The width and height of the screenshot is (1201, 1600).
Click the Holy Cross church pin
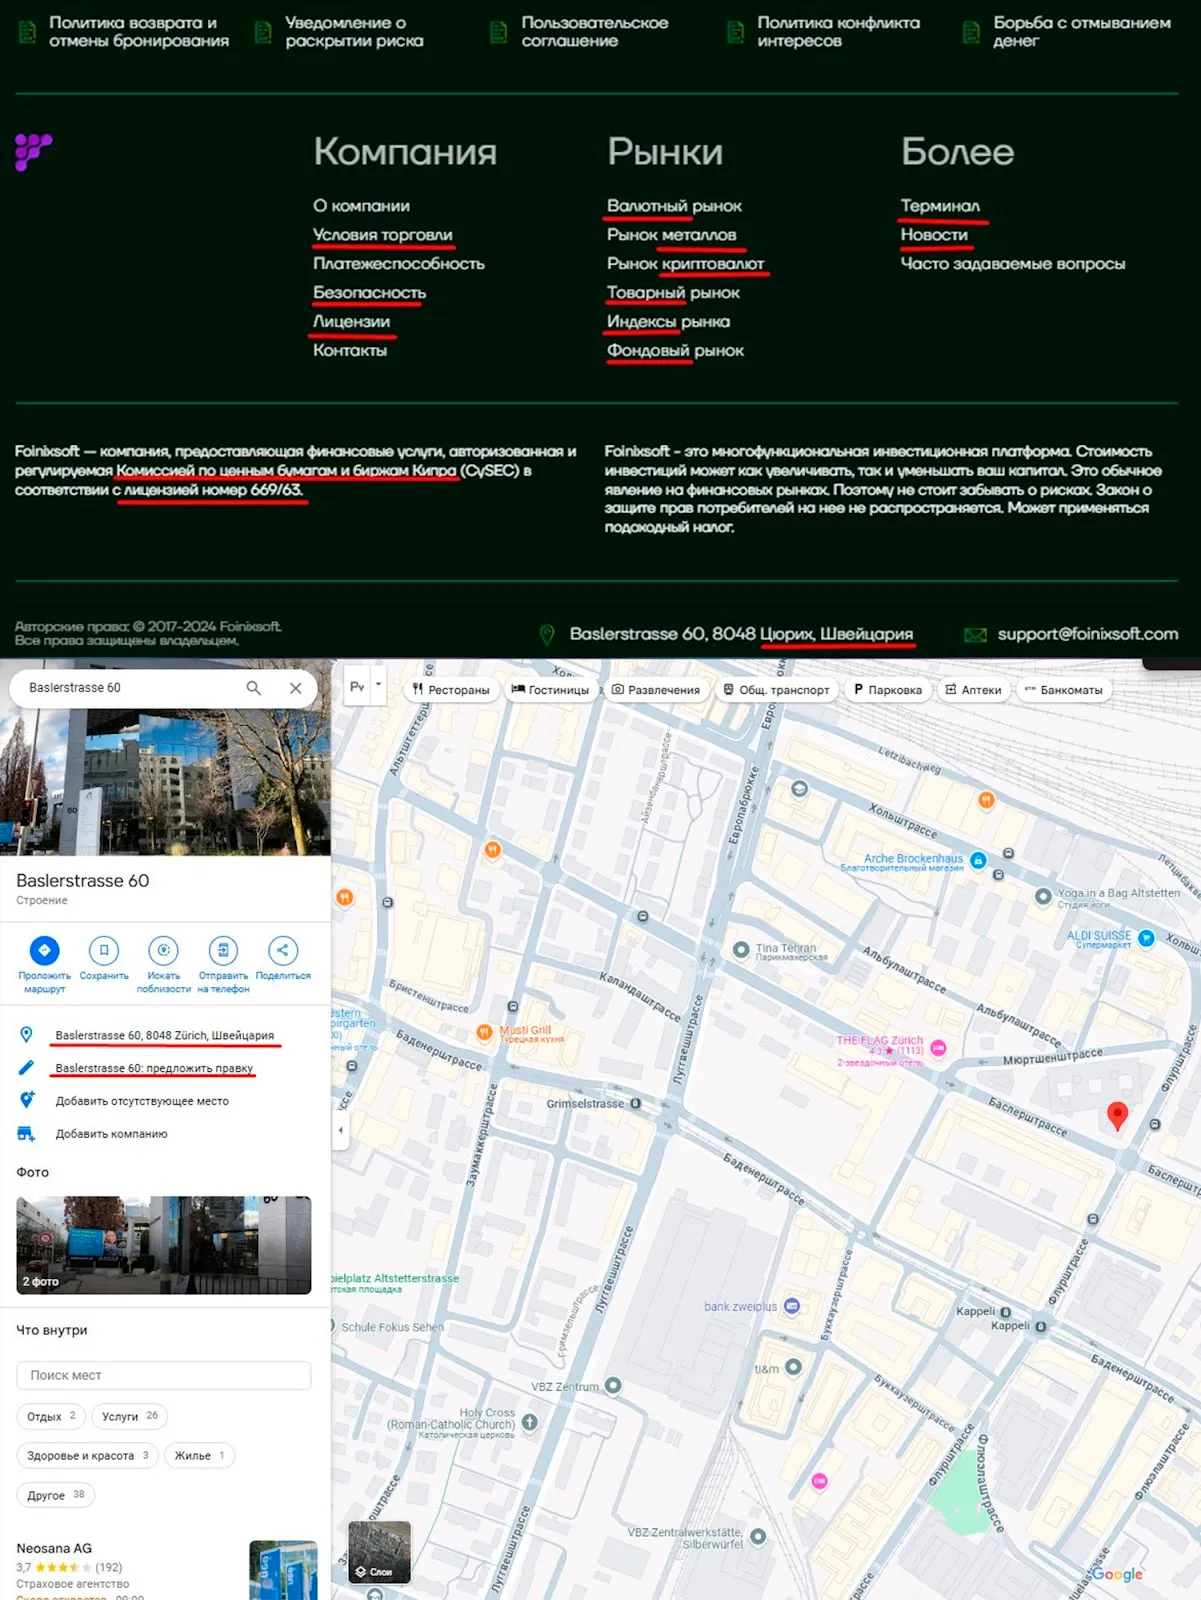(530, 1421)
